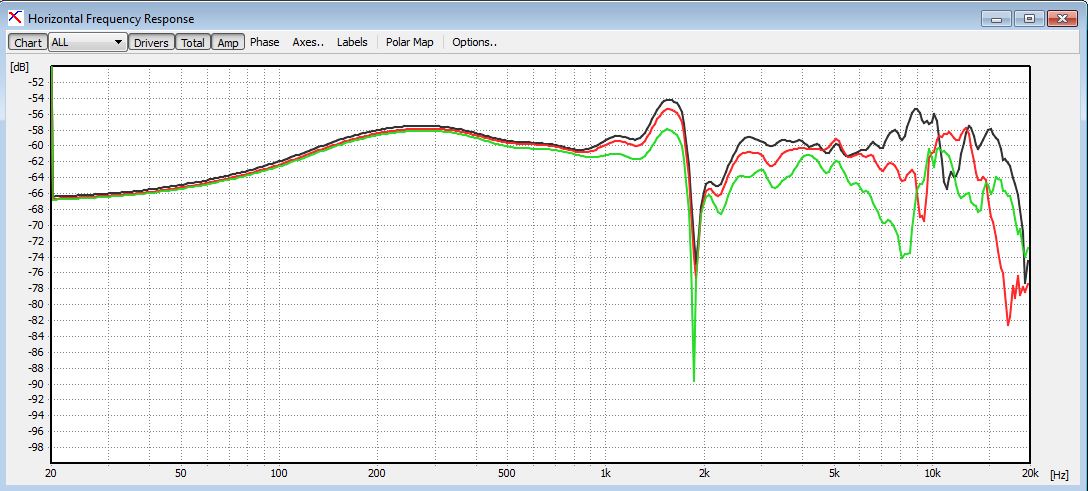Screen dimensions: 1088x491
Task: Click the 5k frequency axis label
Action: coord(833,474)
